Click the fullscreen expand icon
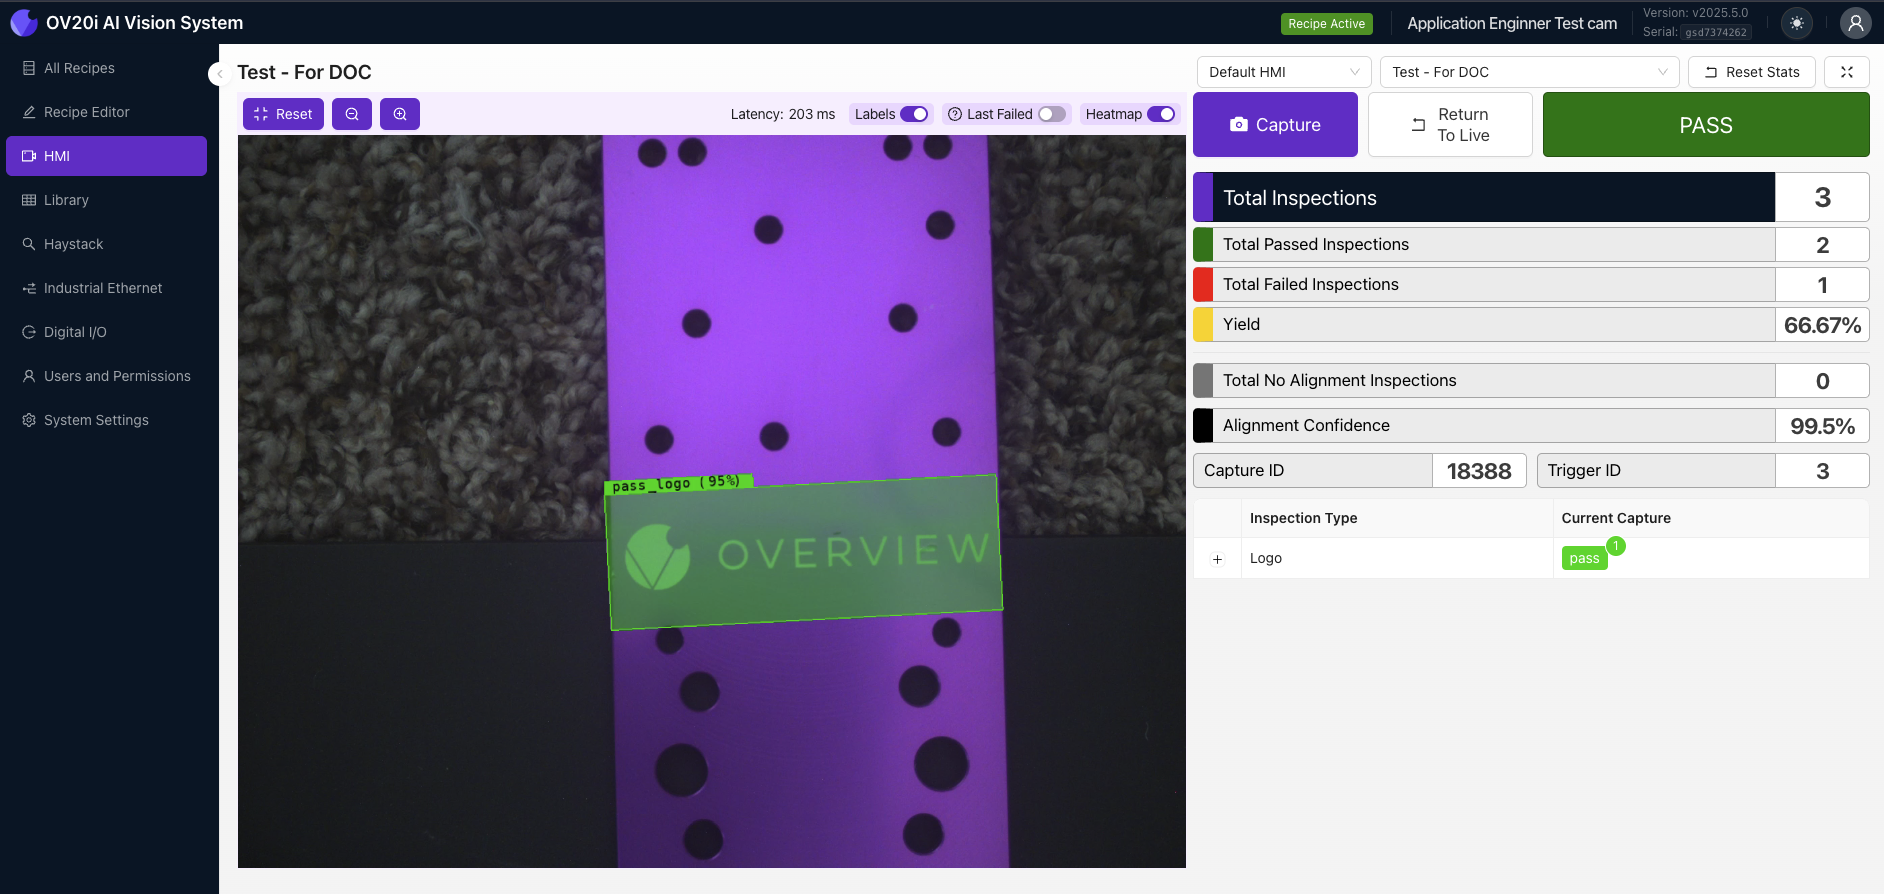1884x894 pixels. 1846,72
